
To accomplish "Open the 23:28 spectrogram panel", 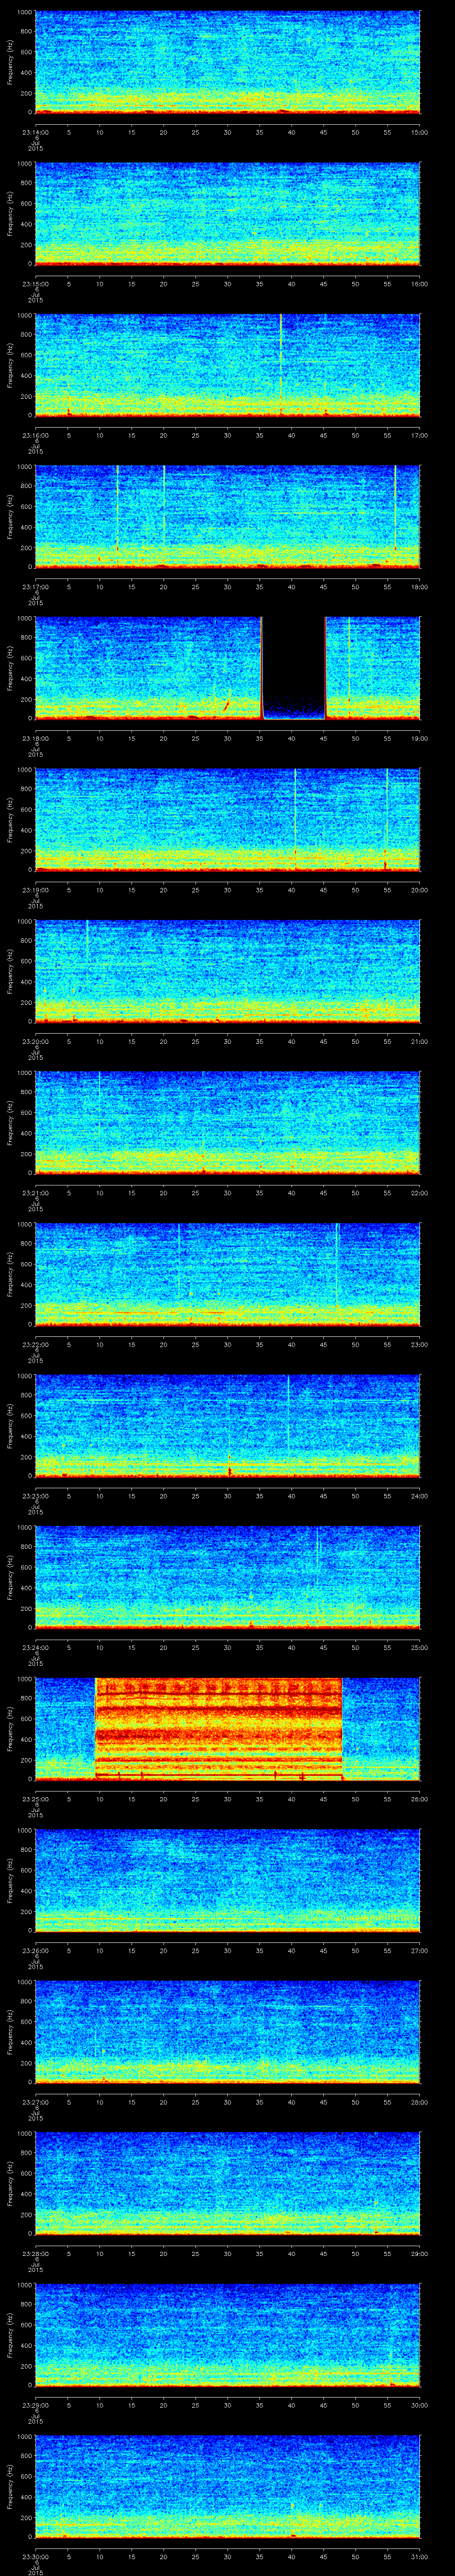I will [x=227, y=2183].
